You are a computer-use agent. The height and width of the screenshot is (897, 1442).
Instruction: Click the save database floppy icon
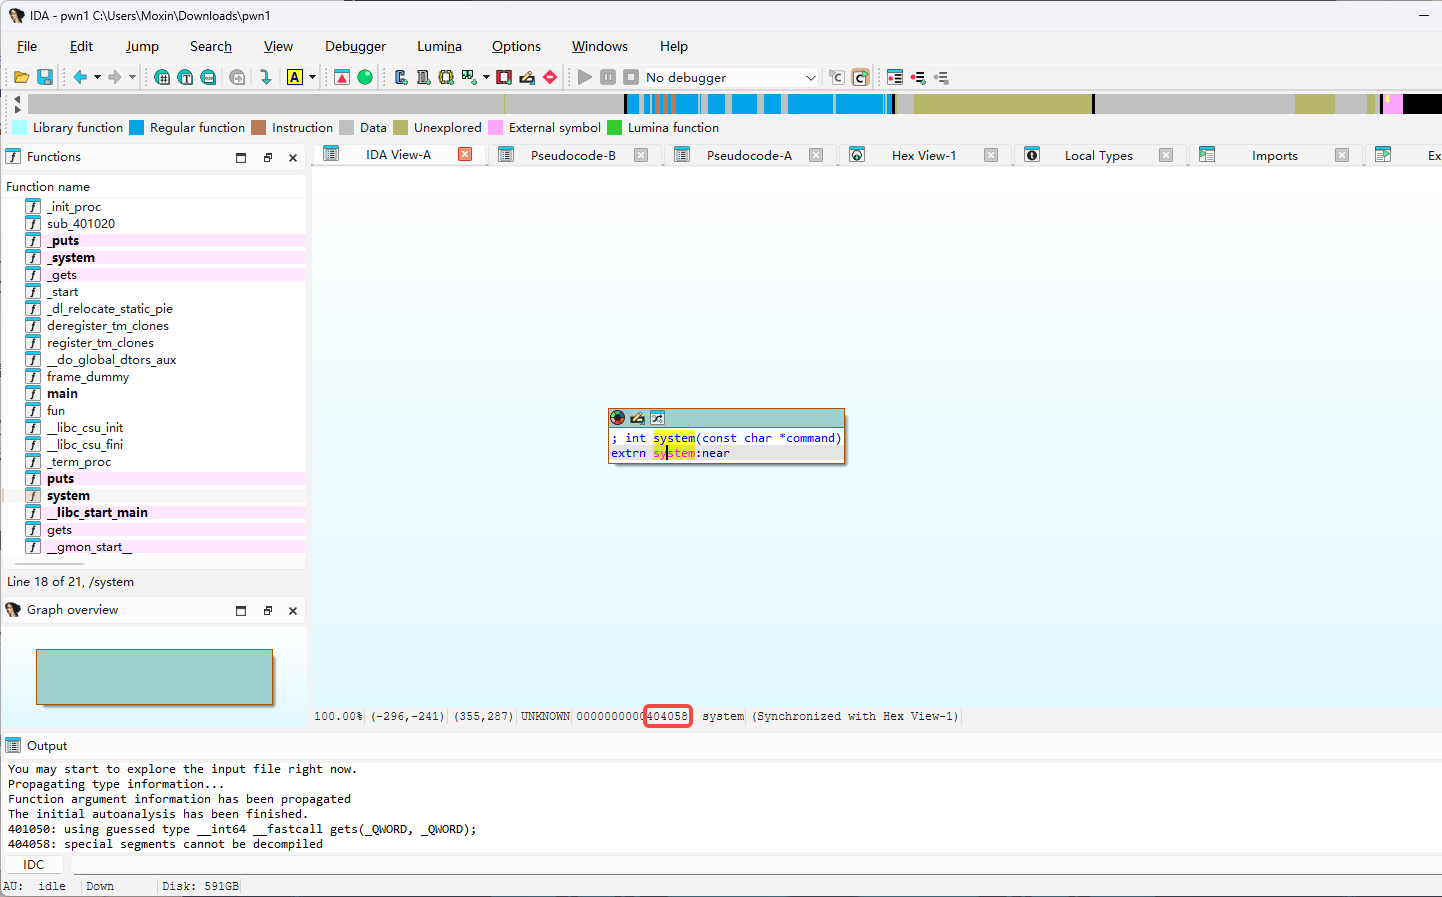(45, 77)
